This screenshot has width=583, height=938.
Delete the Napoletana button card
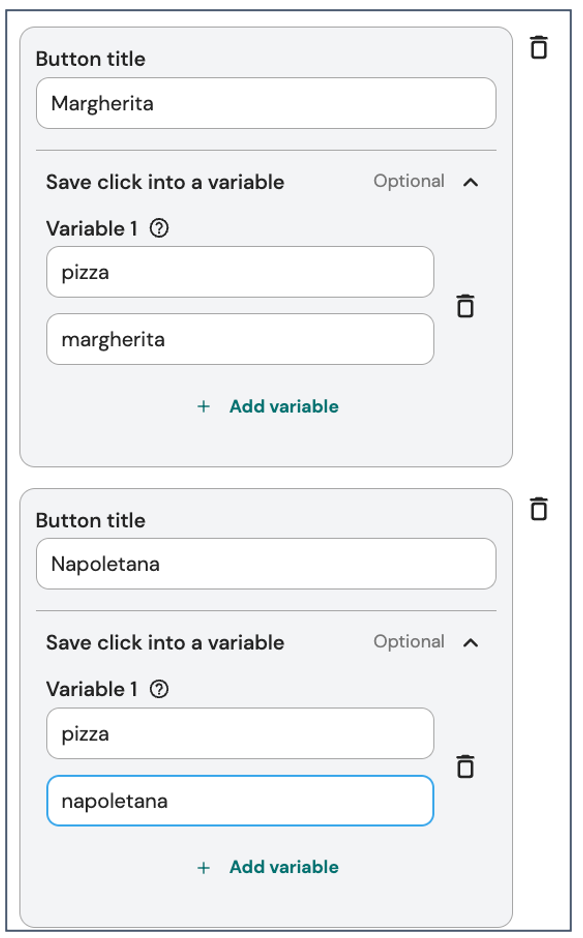coord(539,508)
